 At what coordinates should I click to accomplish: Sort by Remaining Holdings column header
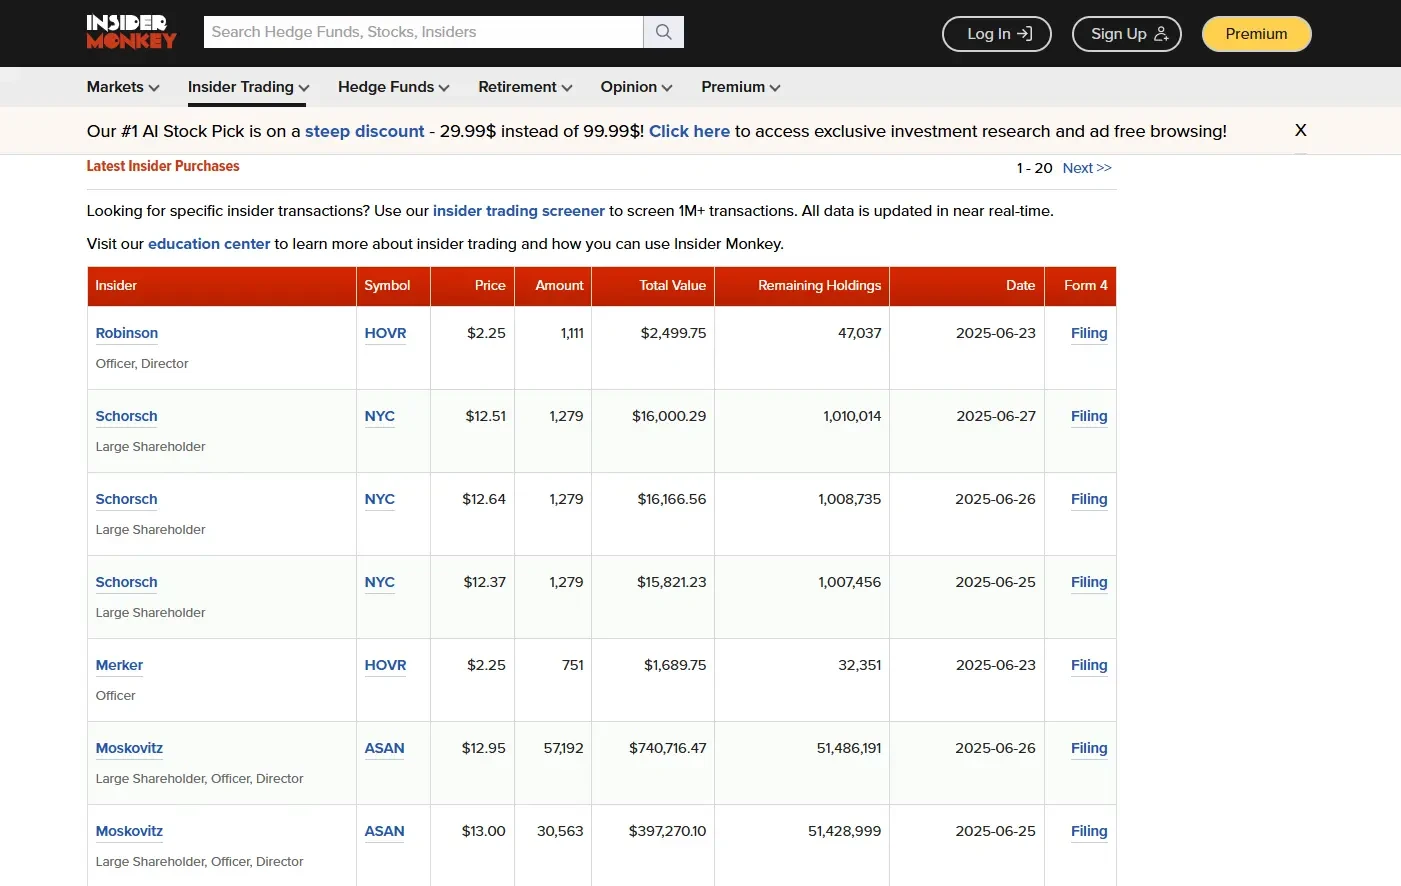click(x=802, y=286)
